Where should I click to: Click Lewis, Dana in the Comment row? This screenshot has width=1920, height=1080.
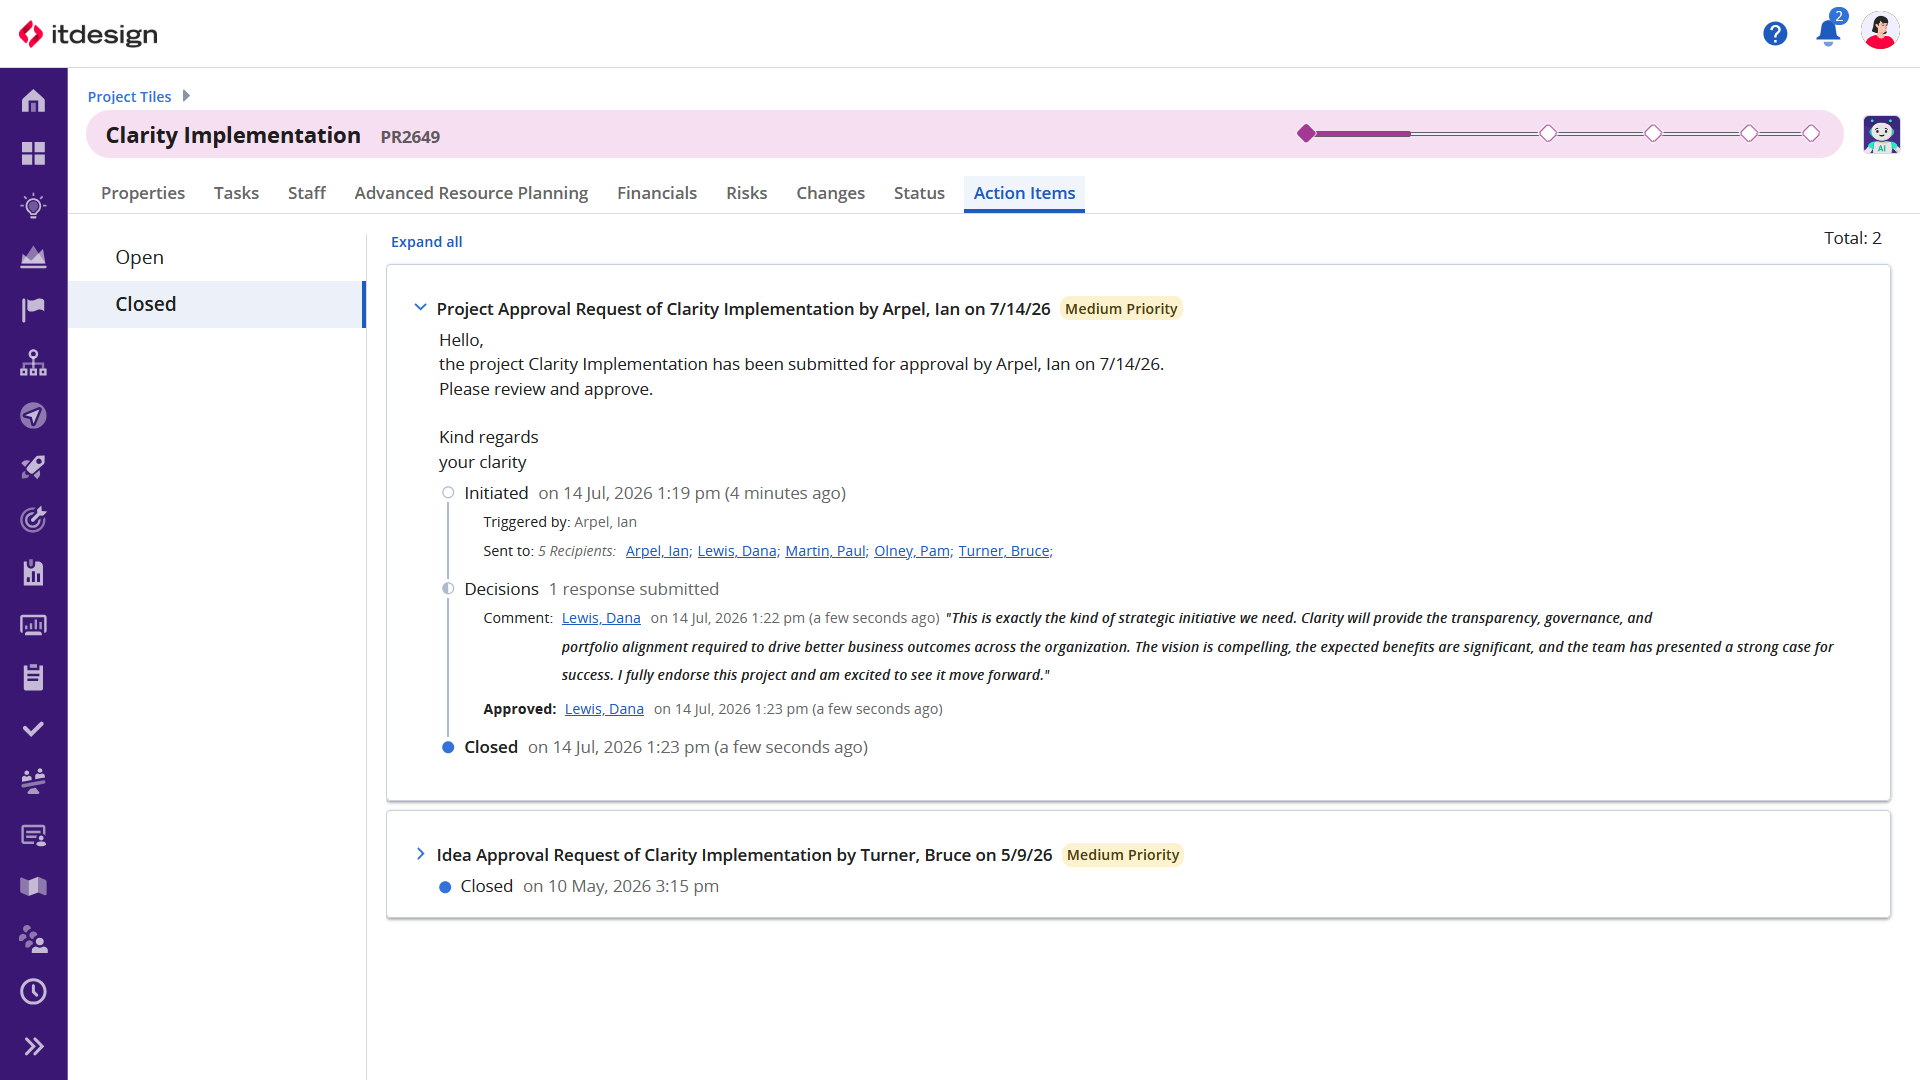coord(601,618)
